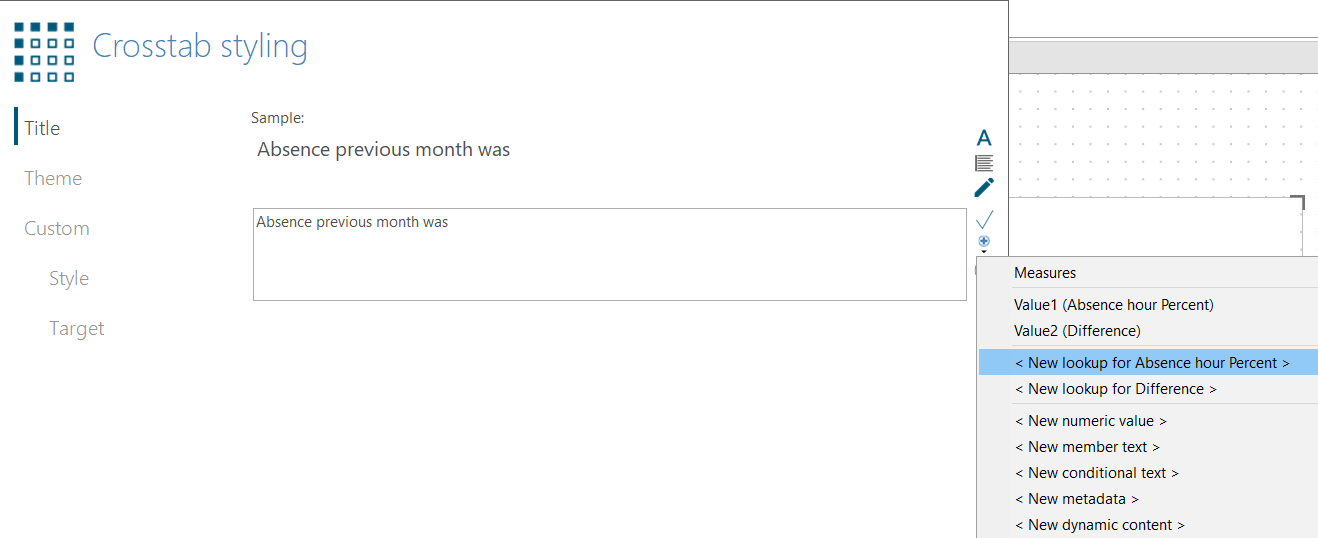
Task: Select Style under Custom
Action: point(69,278)
